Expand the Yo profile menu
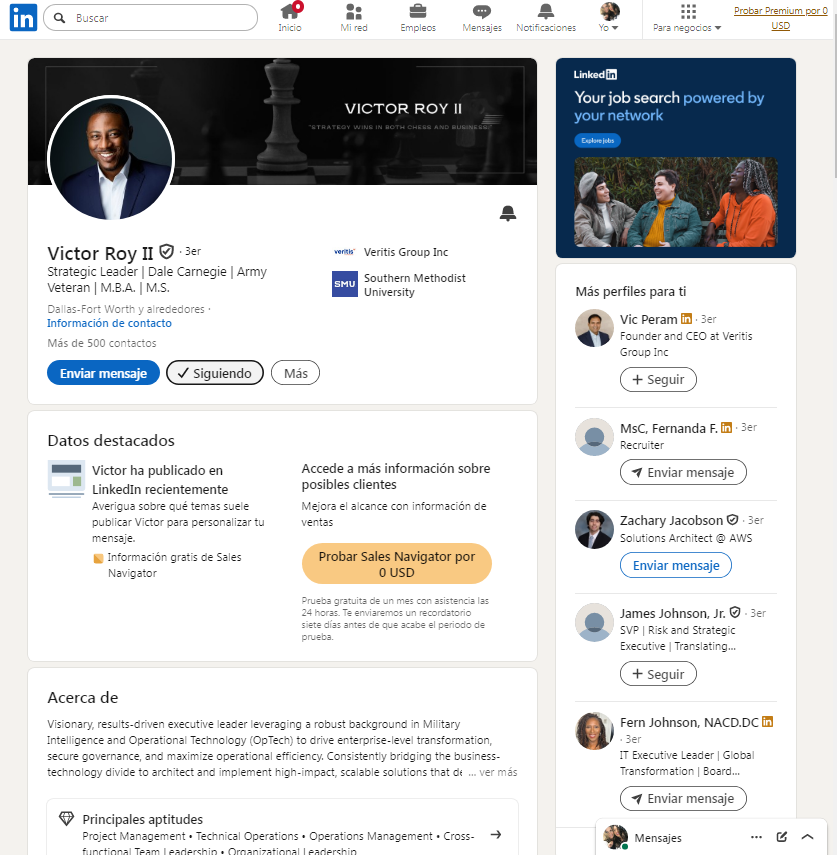The image size is (837, 855). (609, 17)
